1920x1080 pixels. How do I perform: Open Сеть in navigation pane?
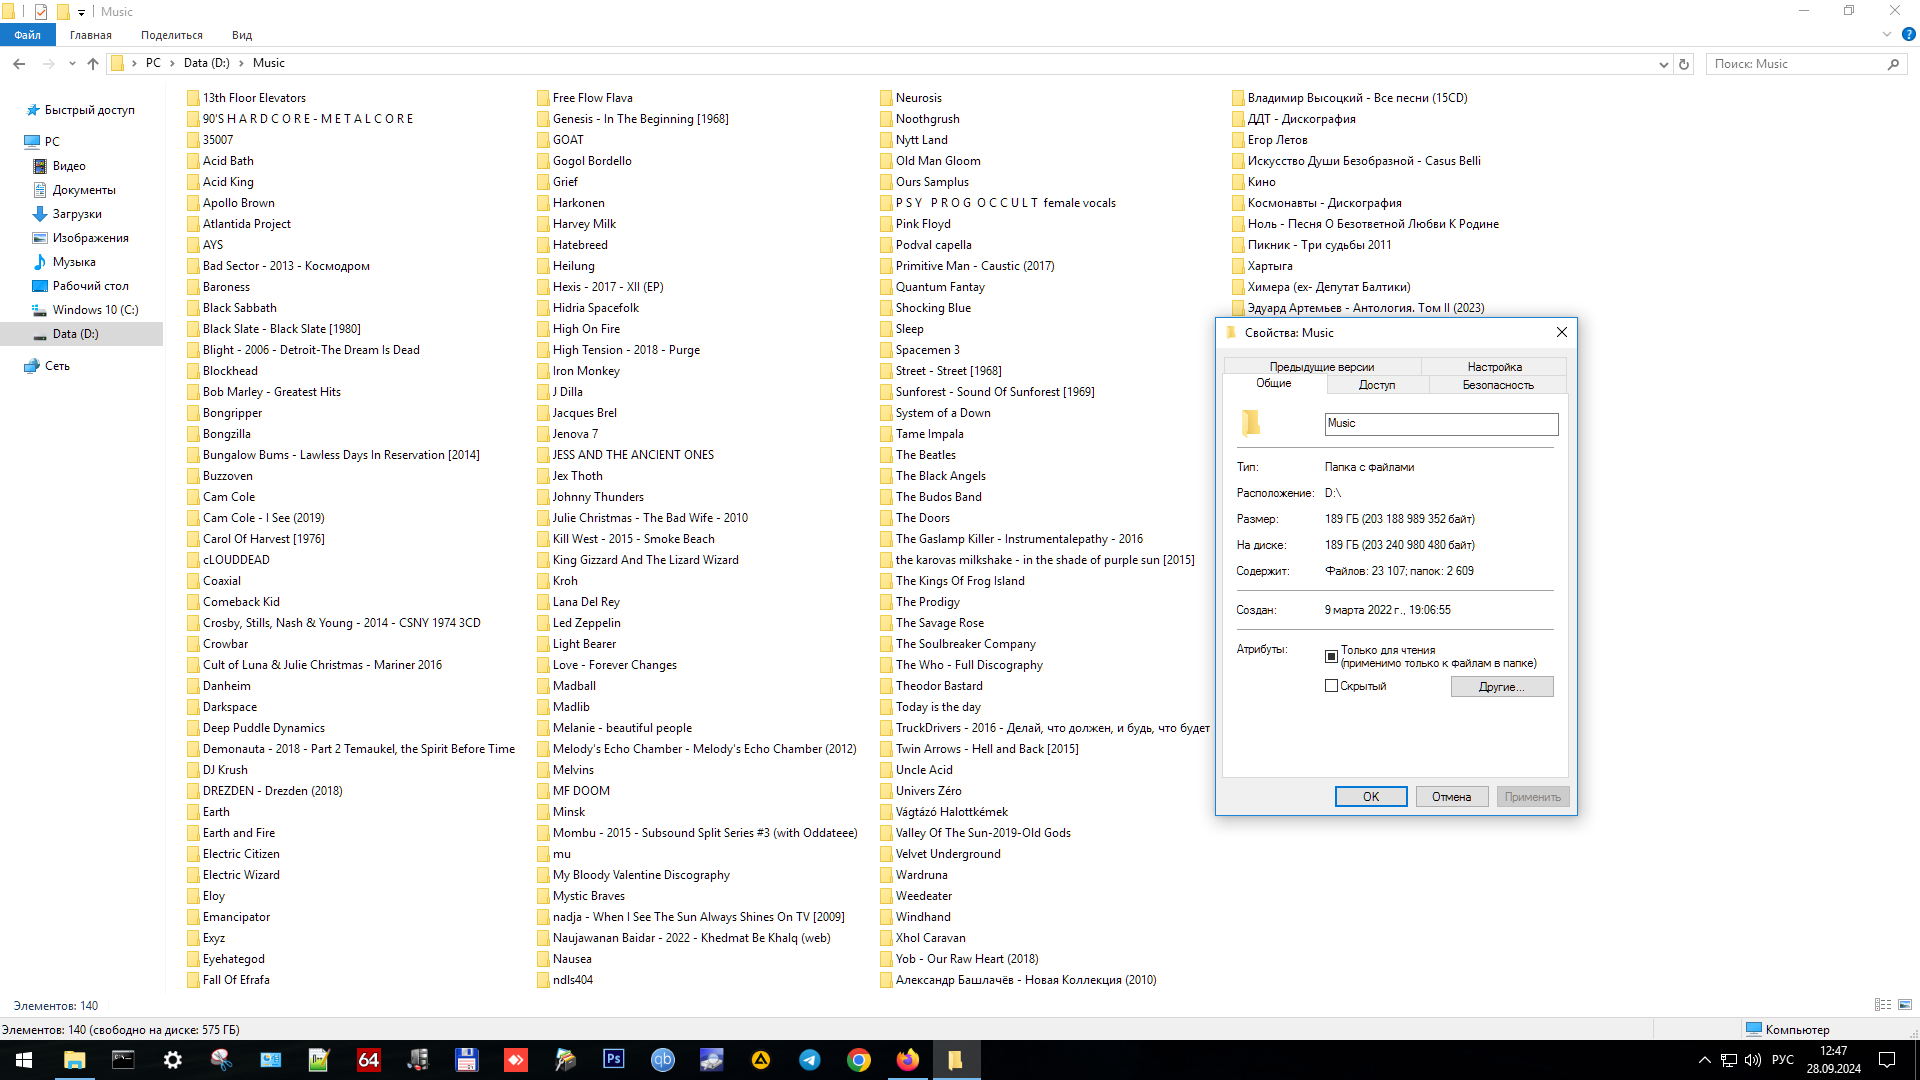click(x=57, y=366)
